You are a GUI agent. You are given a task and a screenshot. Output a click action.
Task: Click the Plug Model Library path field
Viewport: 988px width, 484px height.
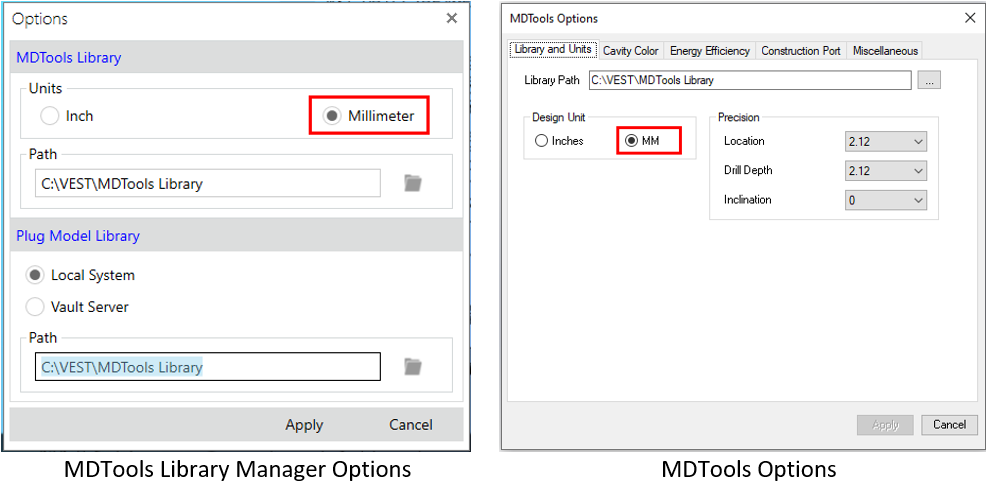208,366
